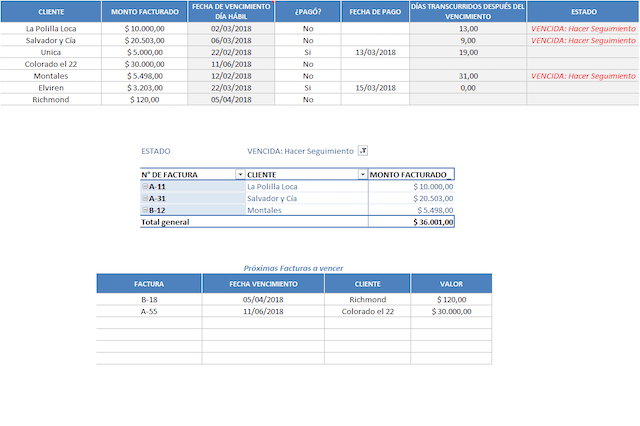Select the $ 20.503,00 cell in top table
The image size is (640, 426).
144,40
